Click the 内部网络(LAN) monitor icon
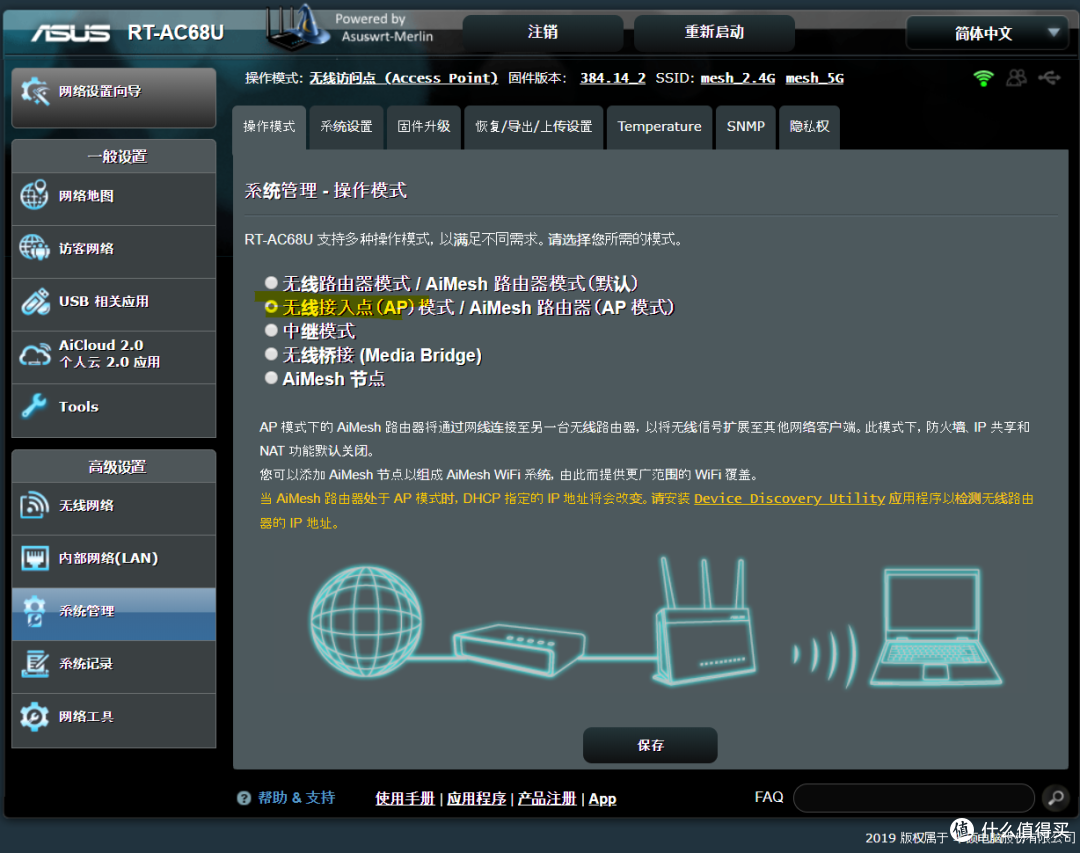Image resolution: width=1080 pixels, height=853 pixels. click(x=34, y=557)
